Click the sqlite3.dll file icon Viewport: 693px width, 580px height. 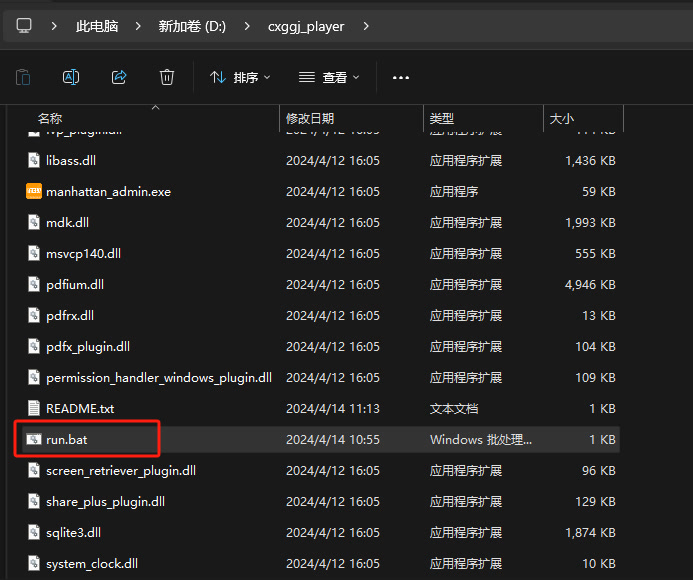tap(34, 532)
